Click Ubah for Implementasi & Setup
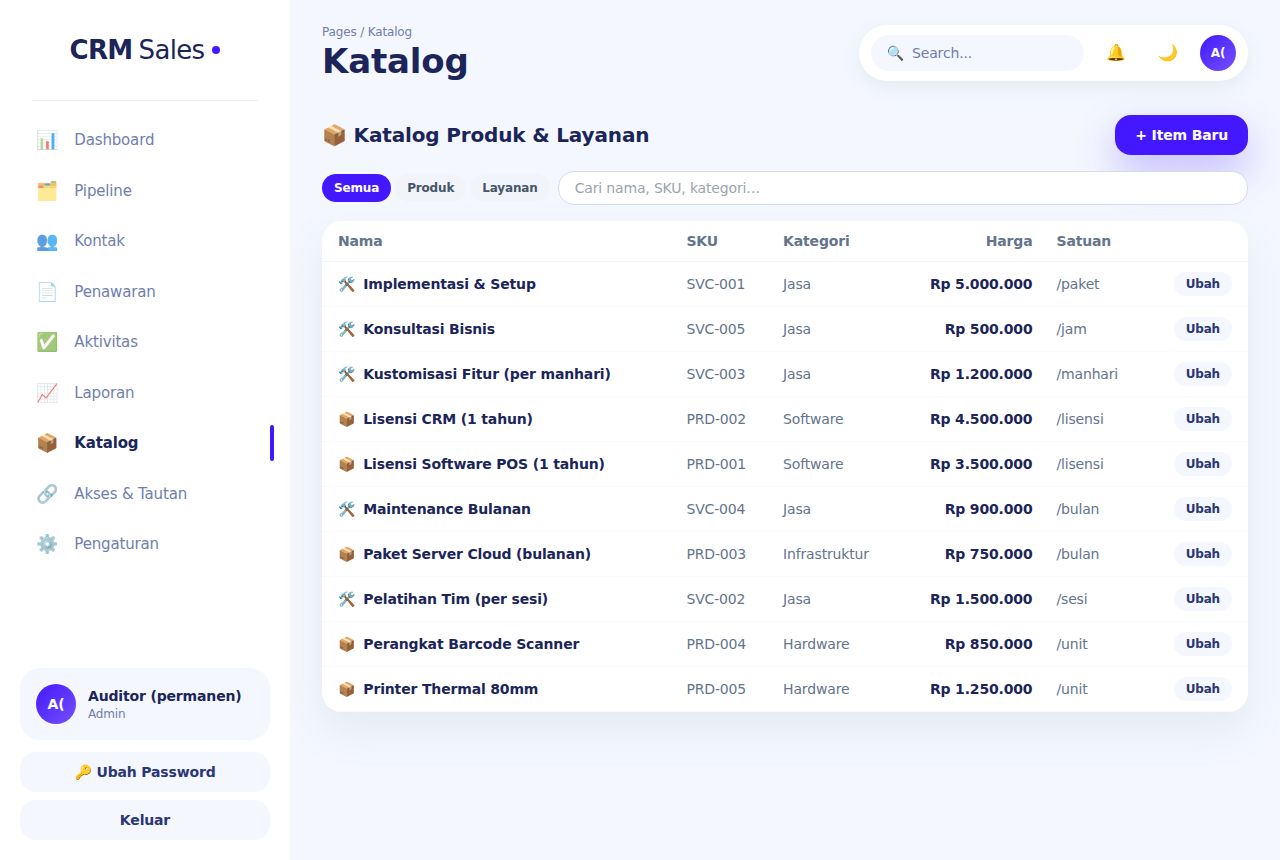The width and height of the screenshot is (1280, 860). click(1202, 284)
